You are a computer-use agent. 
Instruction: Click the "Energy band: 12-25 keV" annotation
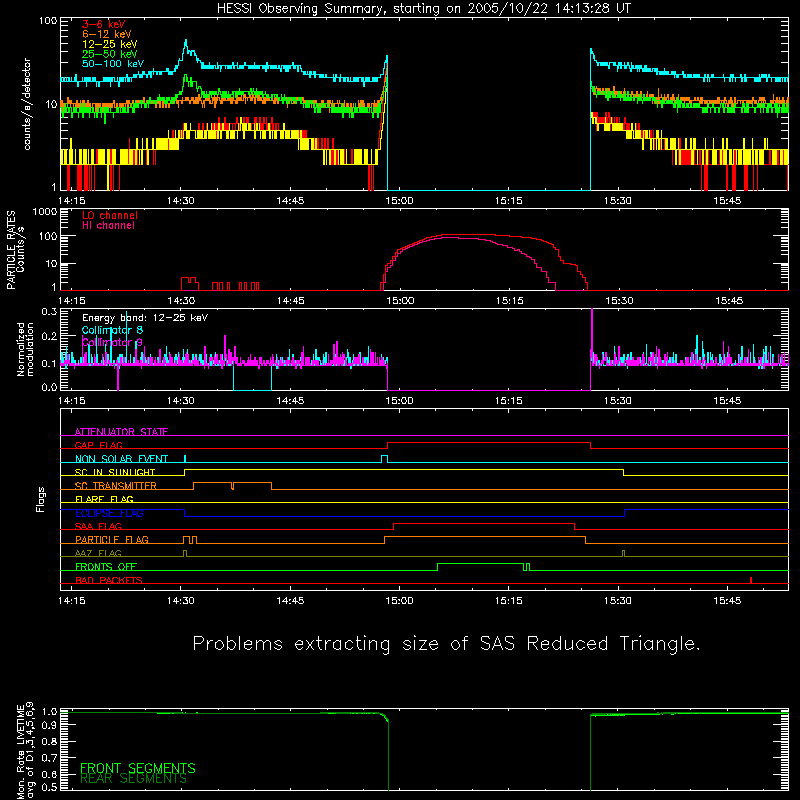point(145,318)
